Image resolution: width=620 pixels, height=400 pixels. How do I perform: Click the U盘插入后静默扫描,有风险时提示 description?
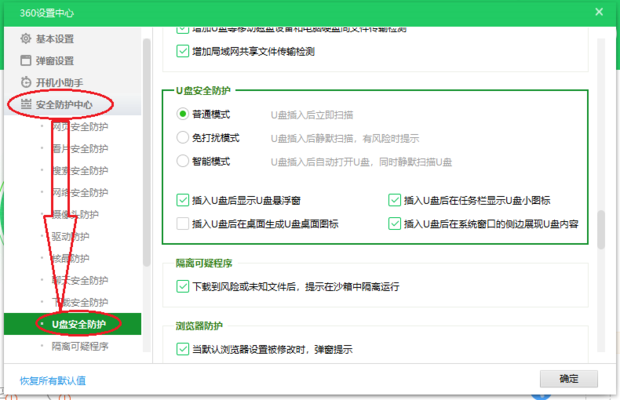345,138
